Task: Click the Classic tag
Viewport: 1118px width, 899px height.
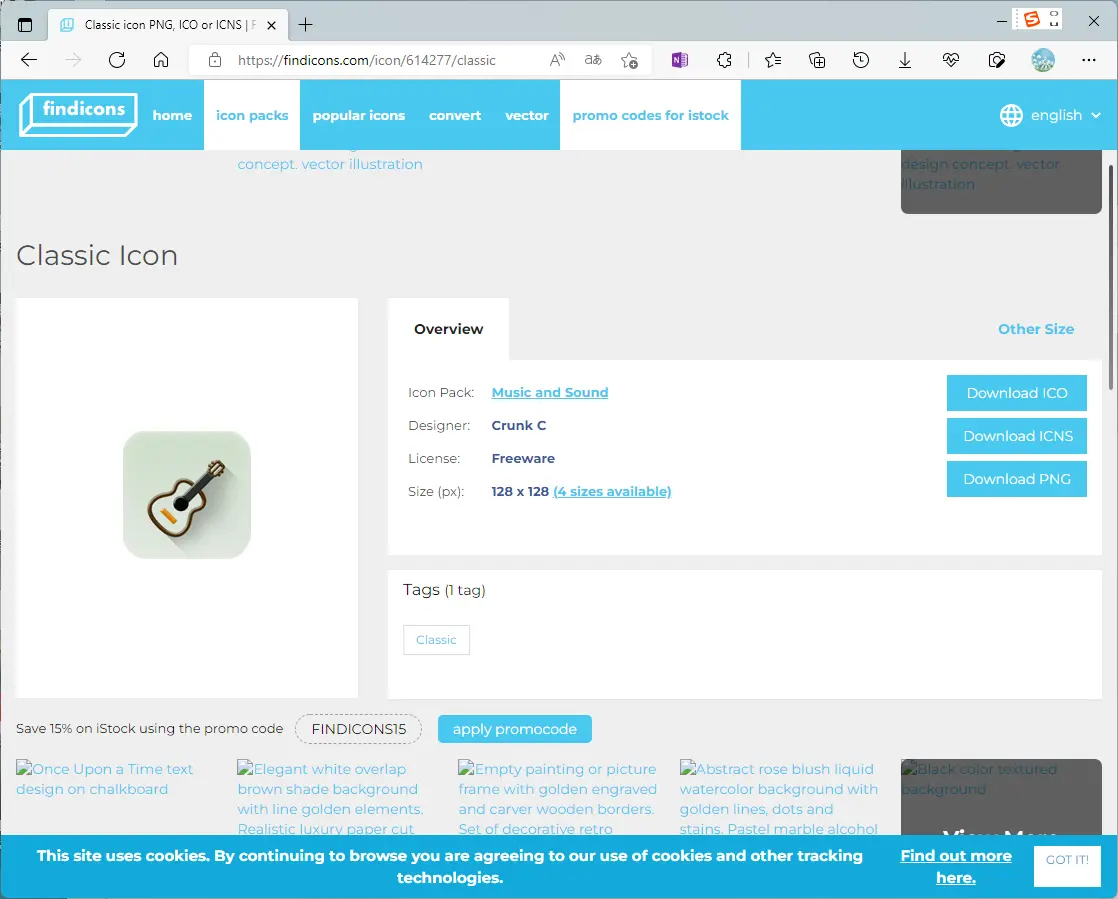Action: coord(436,640)
